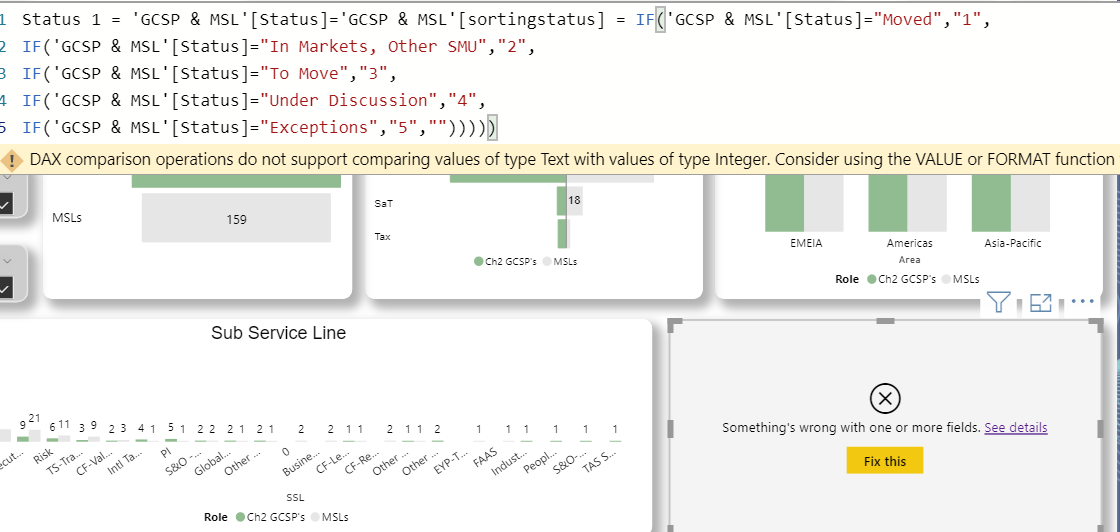Image resolution: width=1120 pixels, height=532 pixels.
Task: Click the Americas axis label
Action: click(909, 243)
